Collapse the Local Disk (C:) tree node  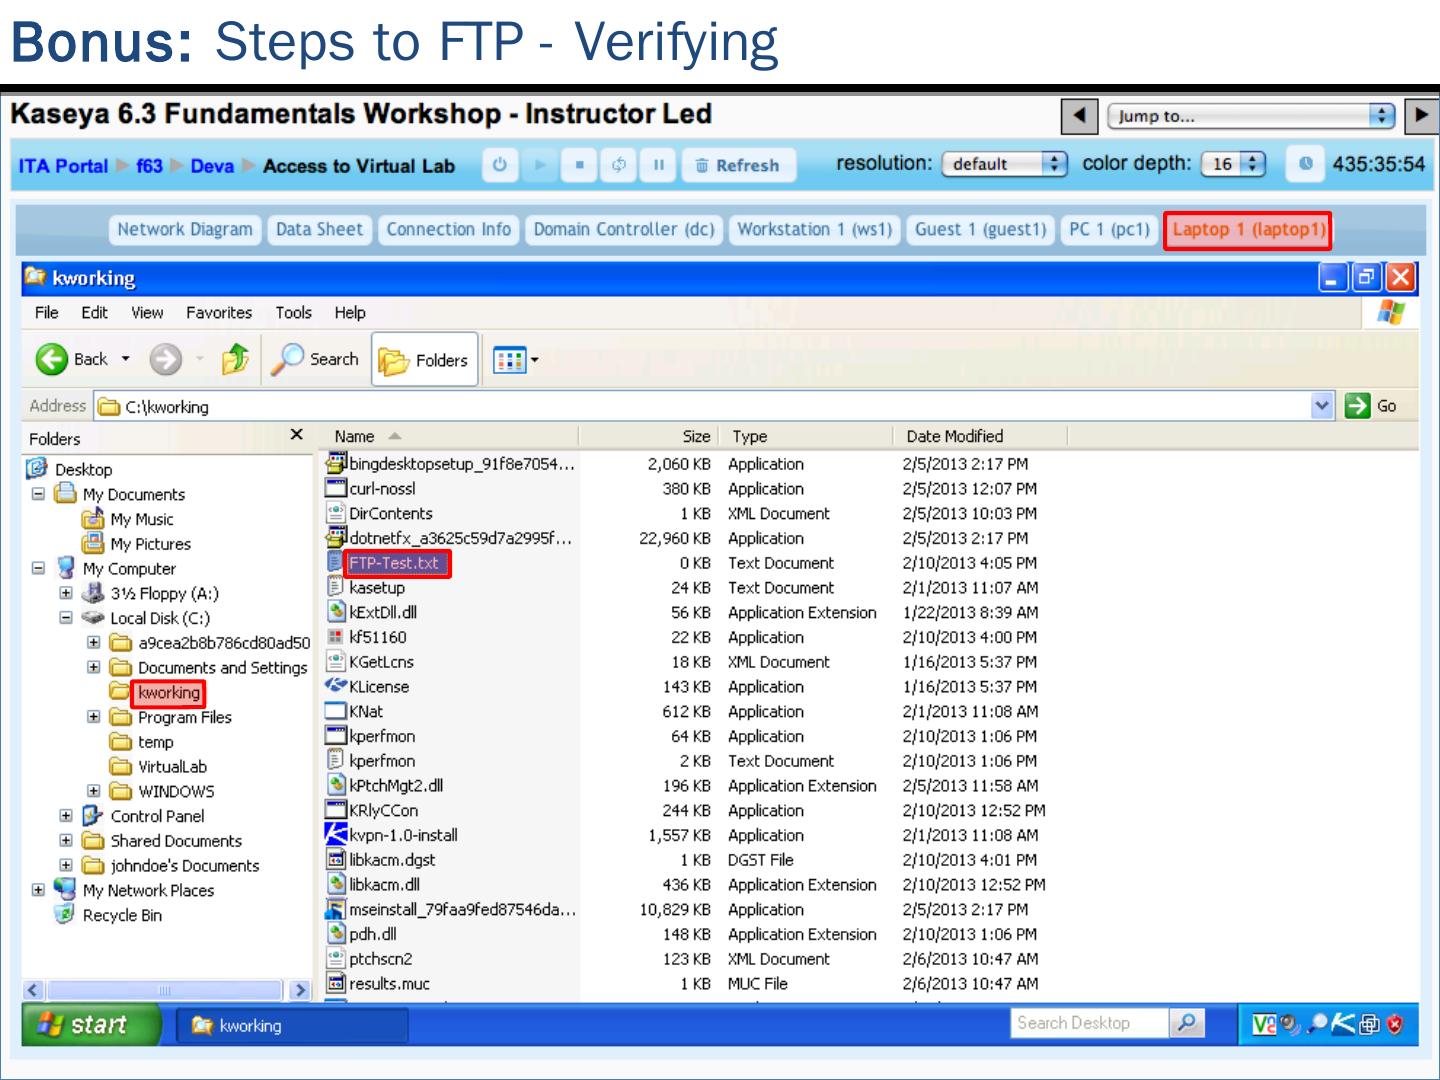tap(66, 618)
